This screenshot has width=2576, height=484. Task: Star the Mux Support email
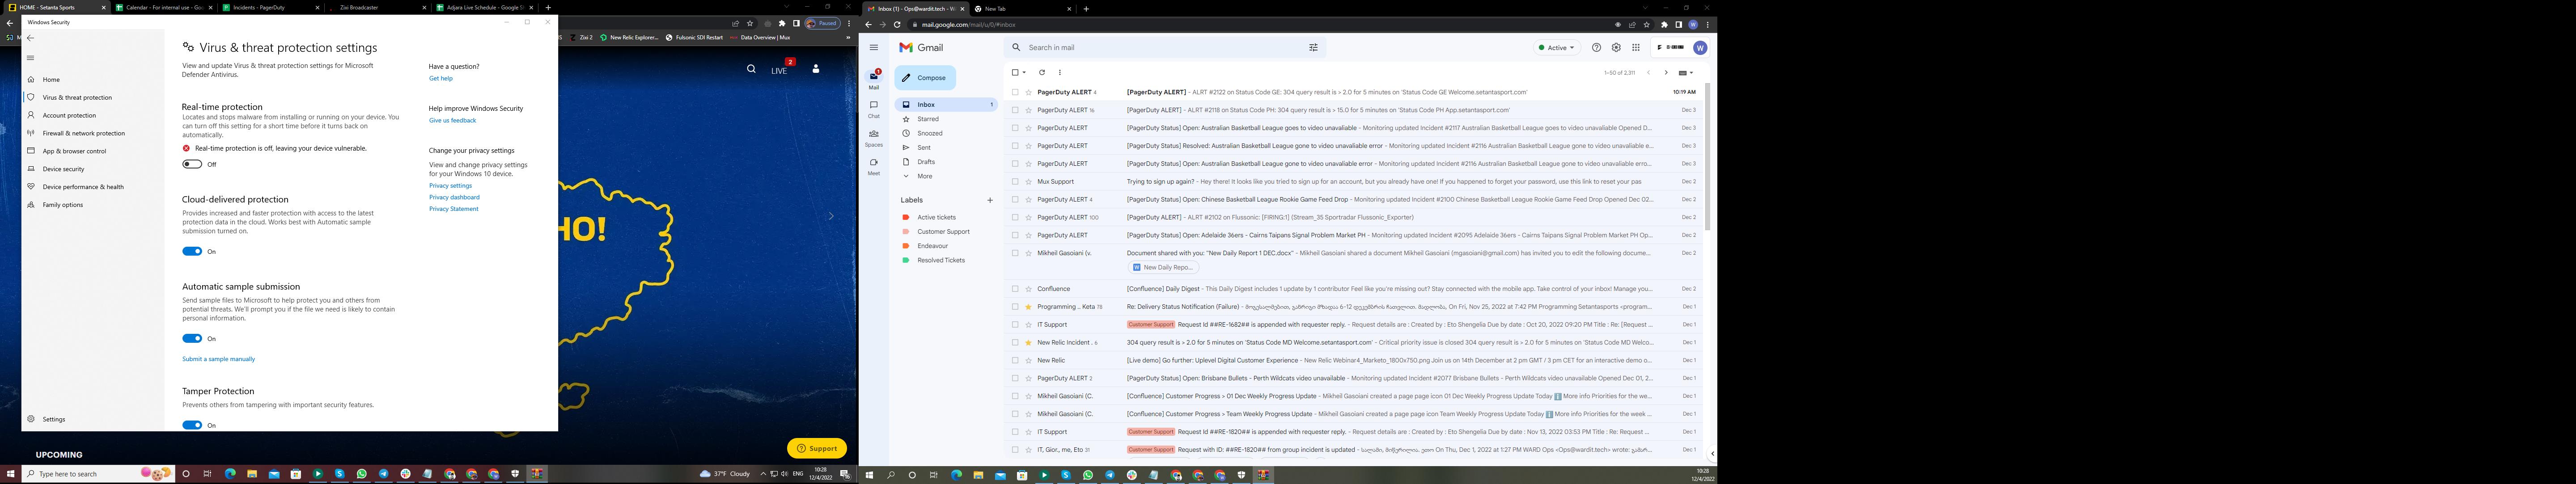tap(1028, 182)
